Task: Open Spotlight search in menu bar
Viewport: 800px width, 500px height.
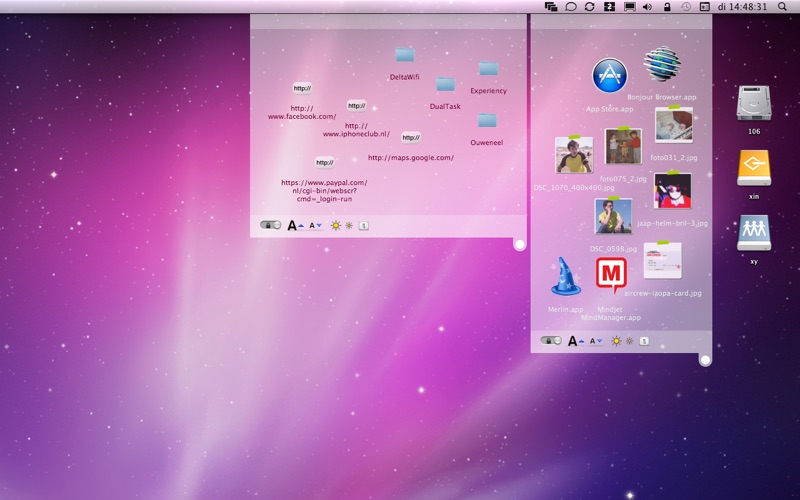Action: (x=782, y=6)
